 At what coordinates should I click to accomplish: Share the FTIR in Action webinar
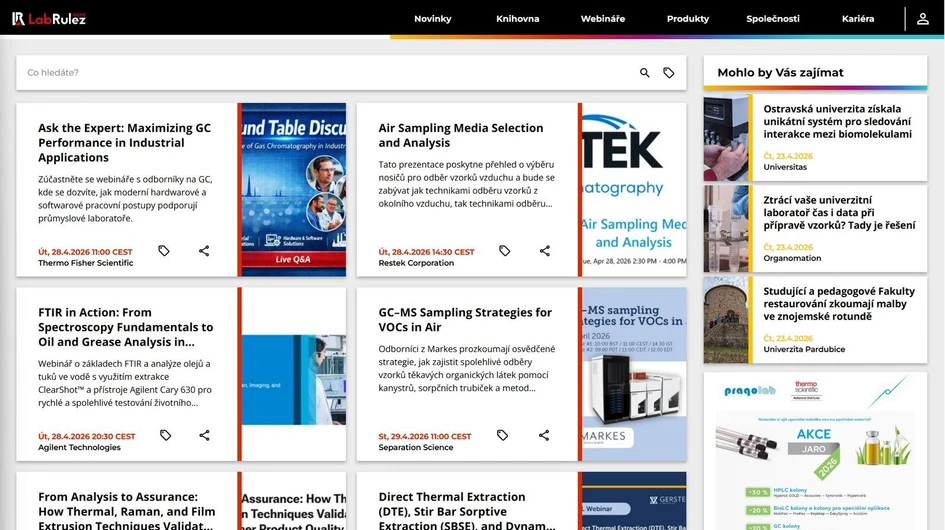click(204, 435)
